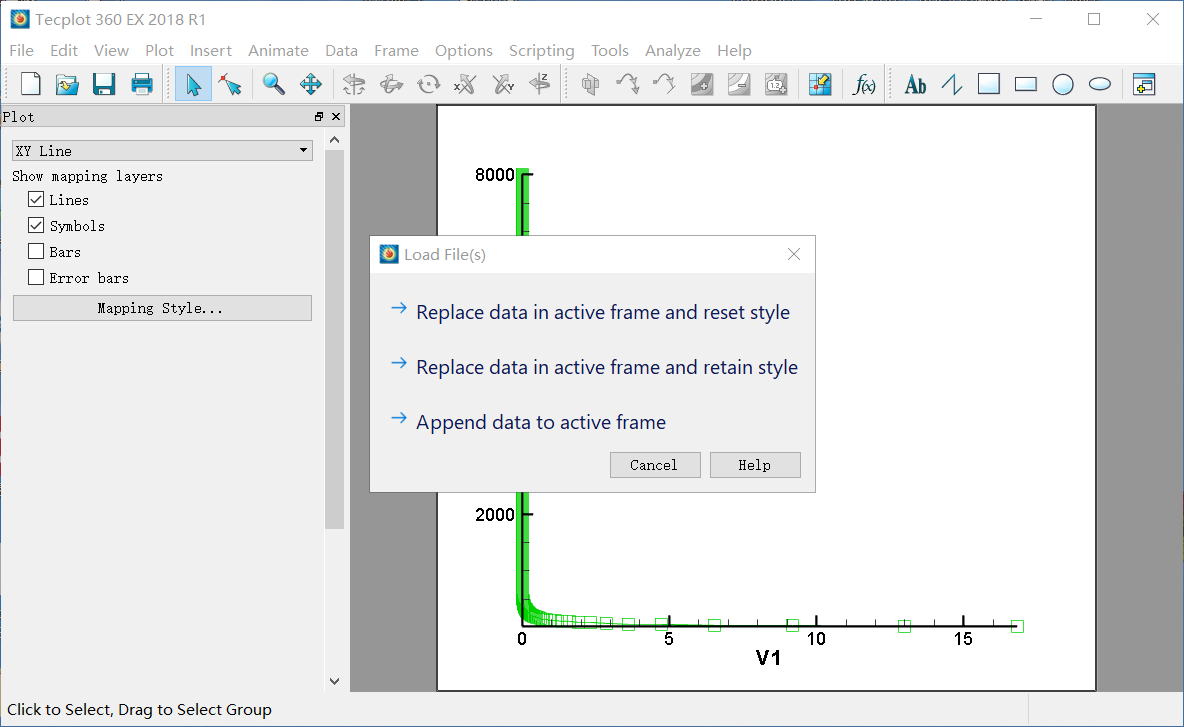The image size is (1184, 727).
Task: Open the Options menu
Action: pos(464,51)
